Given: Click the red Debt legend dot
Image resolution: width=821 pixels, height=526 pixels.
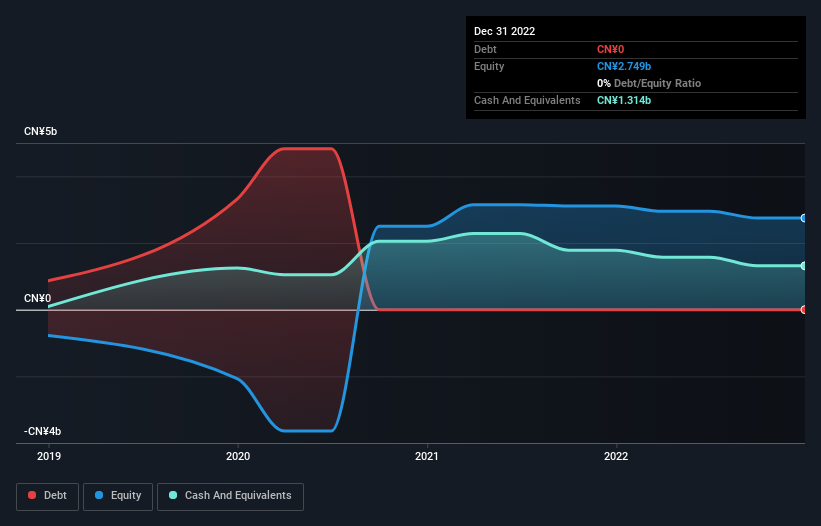Looking at the screenshot, I should pyautogui.click(x=32, y=495).
